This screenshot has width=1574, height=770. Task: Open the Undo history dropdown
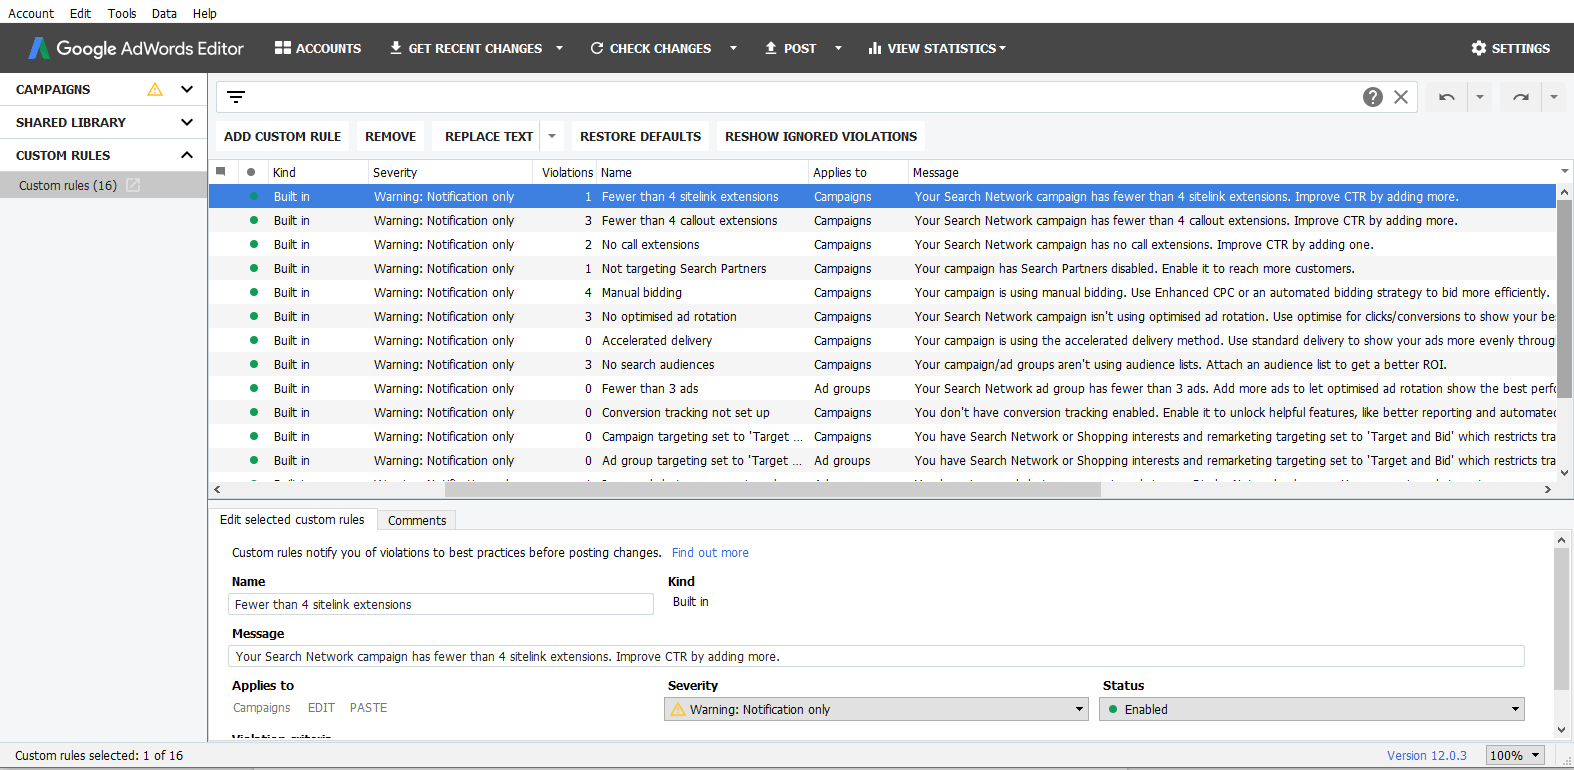pyautogui.click(x=1480, y=97)
